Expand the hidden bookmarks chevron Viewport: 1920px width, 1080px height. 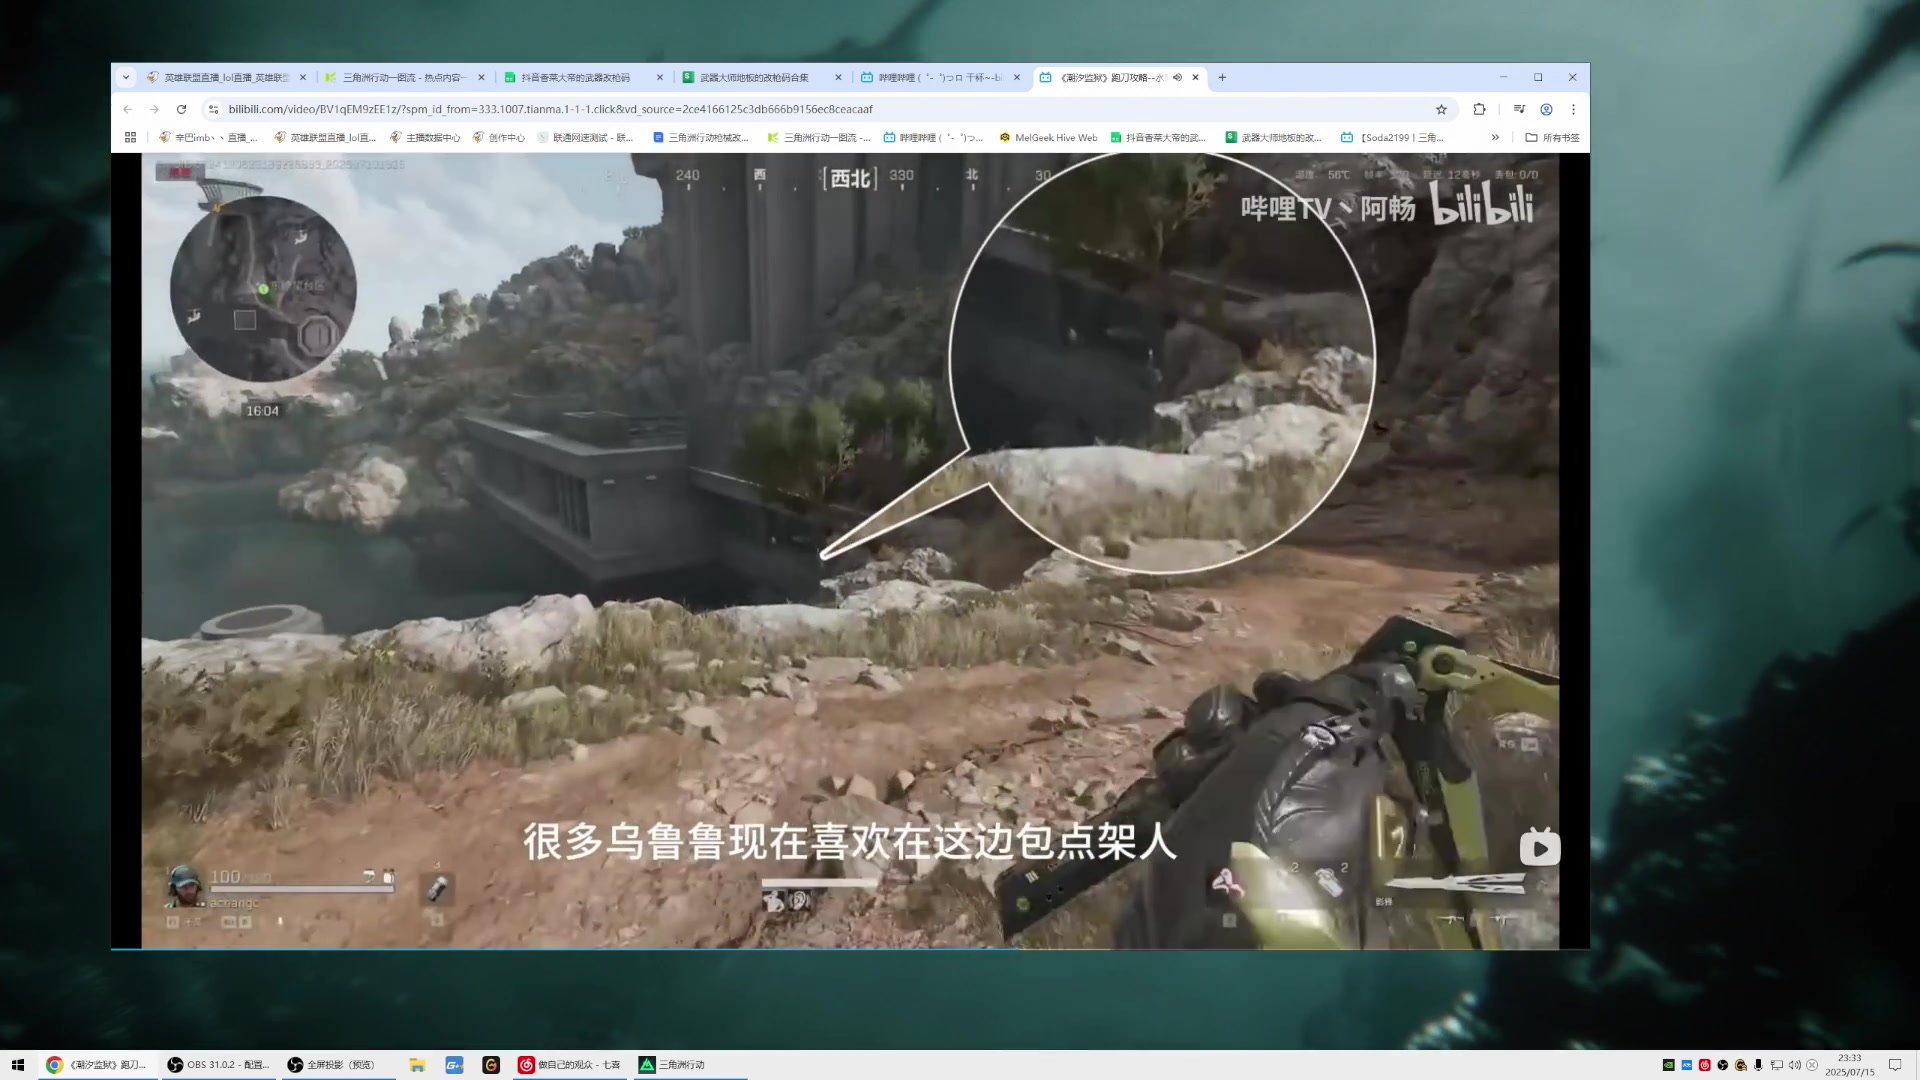[1495, 137]
